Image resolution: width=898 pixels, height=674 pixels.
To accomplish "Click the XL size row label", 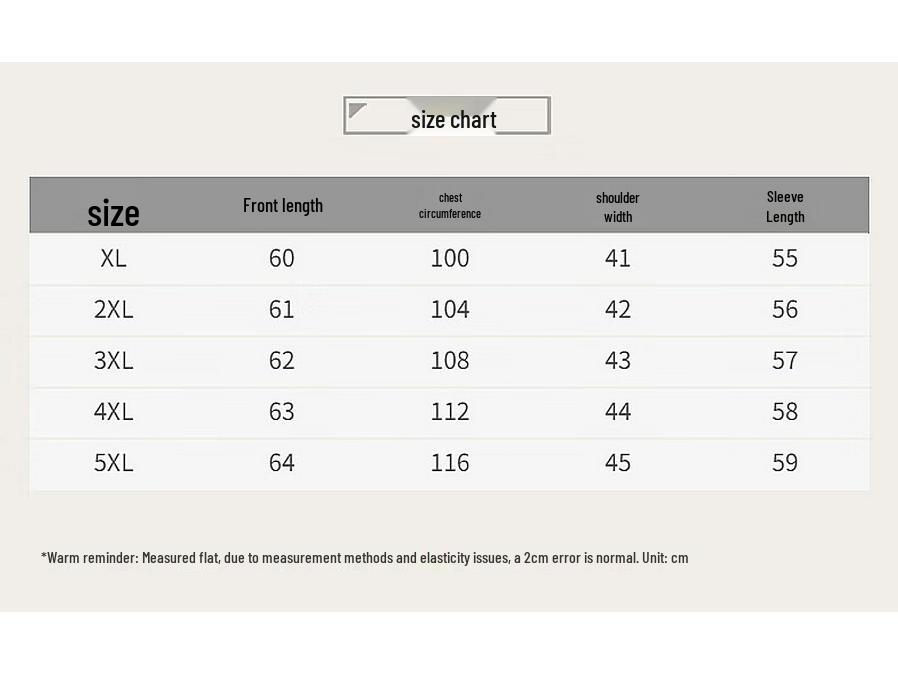I will (x=113, y=258).
